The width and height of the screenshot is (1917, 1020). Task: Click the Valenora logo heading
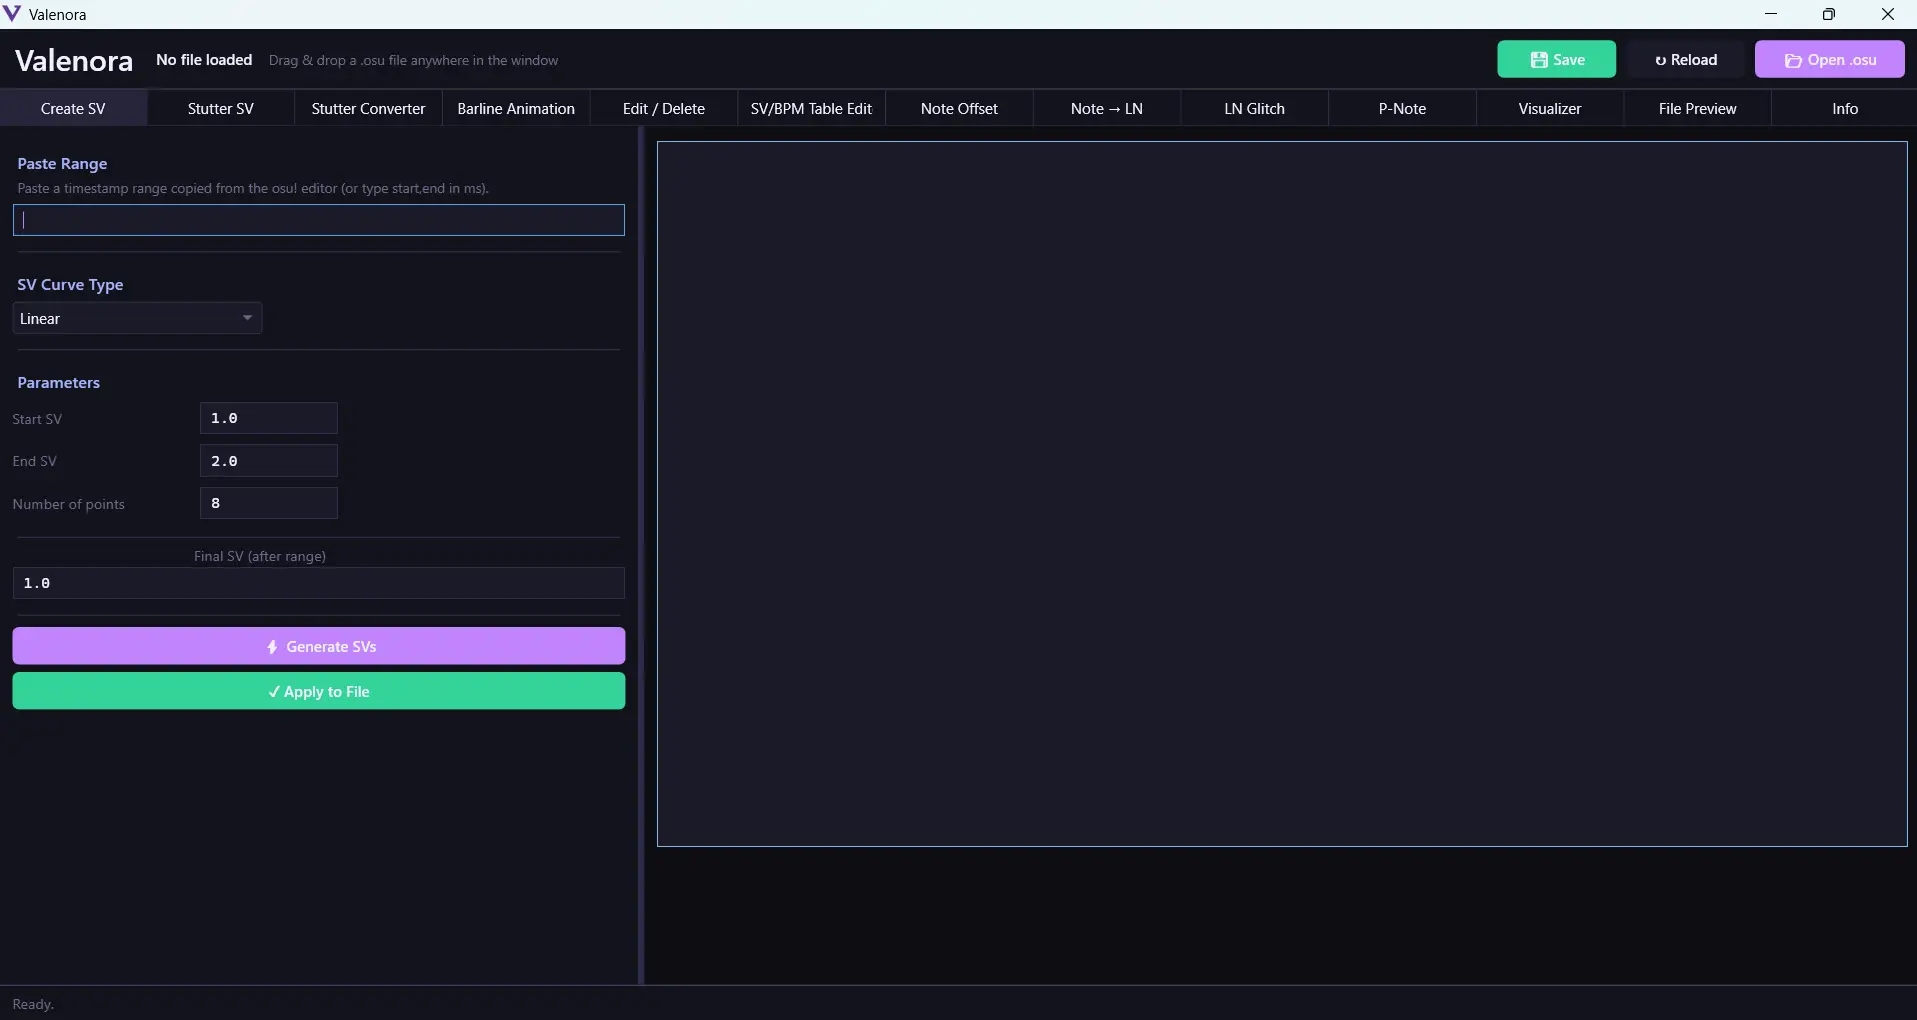pos(74,61)
